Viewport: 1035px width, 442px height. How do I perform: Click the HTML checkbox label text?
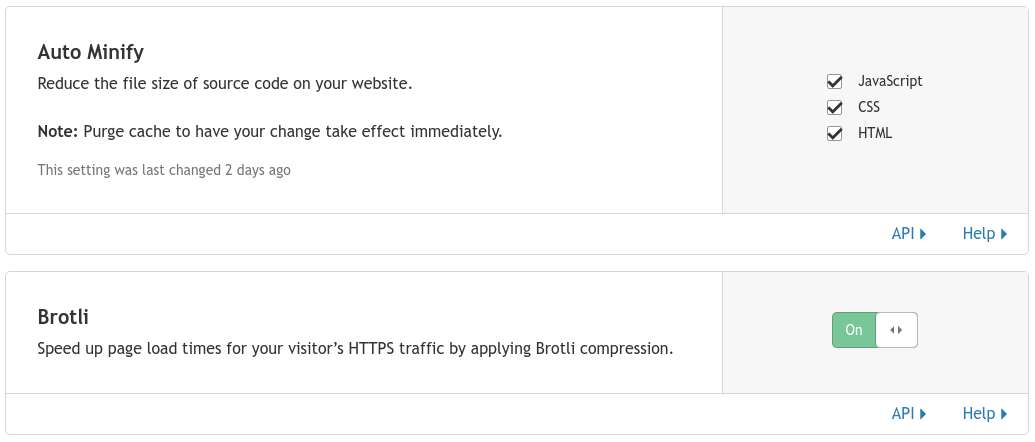click(875, 133)
